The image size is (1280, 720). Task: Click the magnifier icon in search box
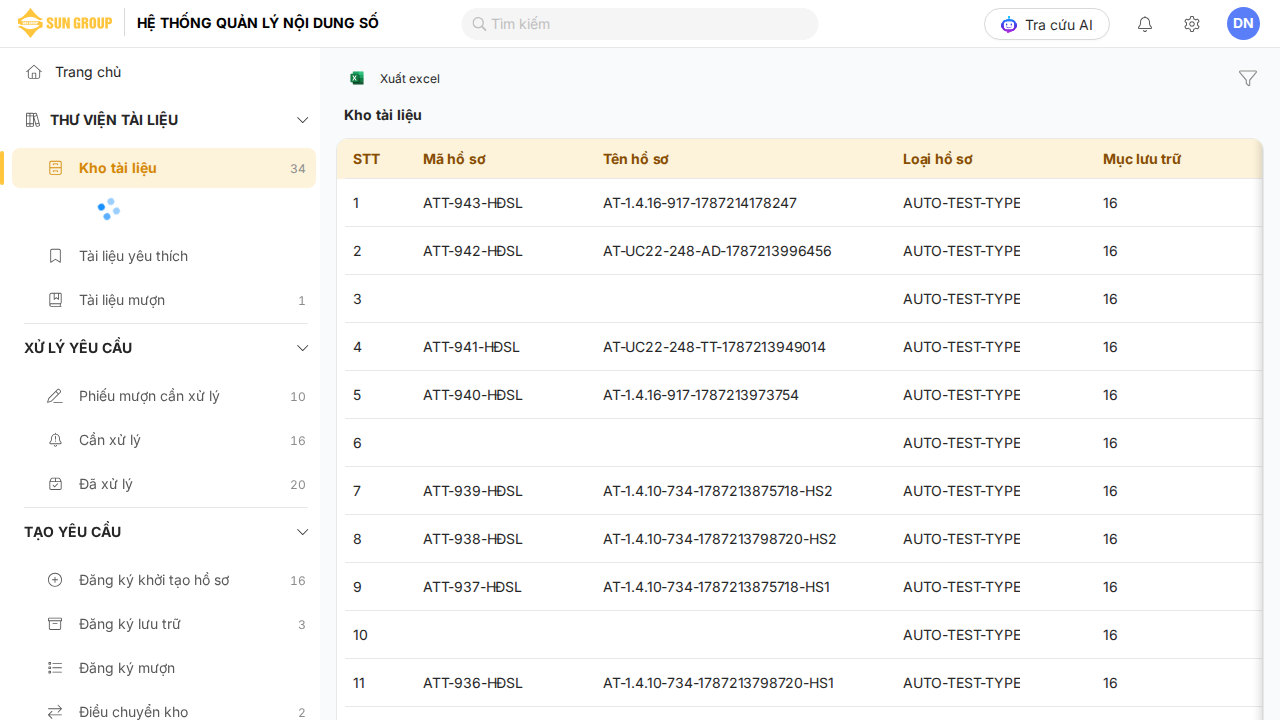pyautogui.click(x=479, y=24)
